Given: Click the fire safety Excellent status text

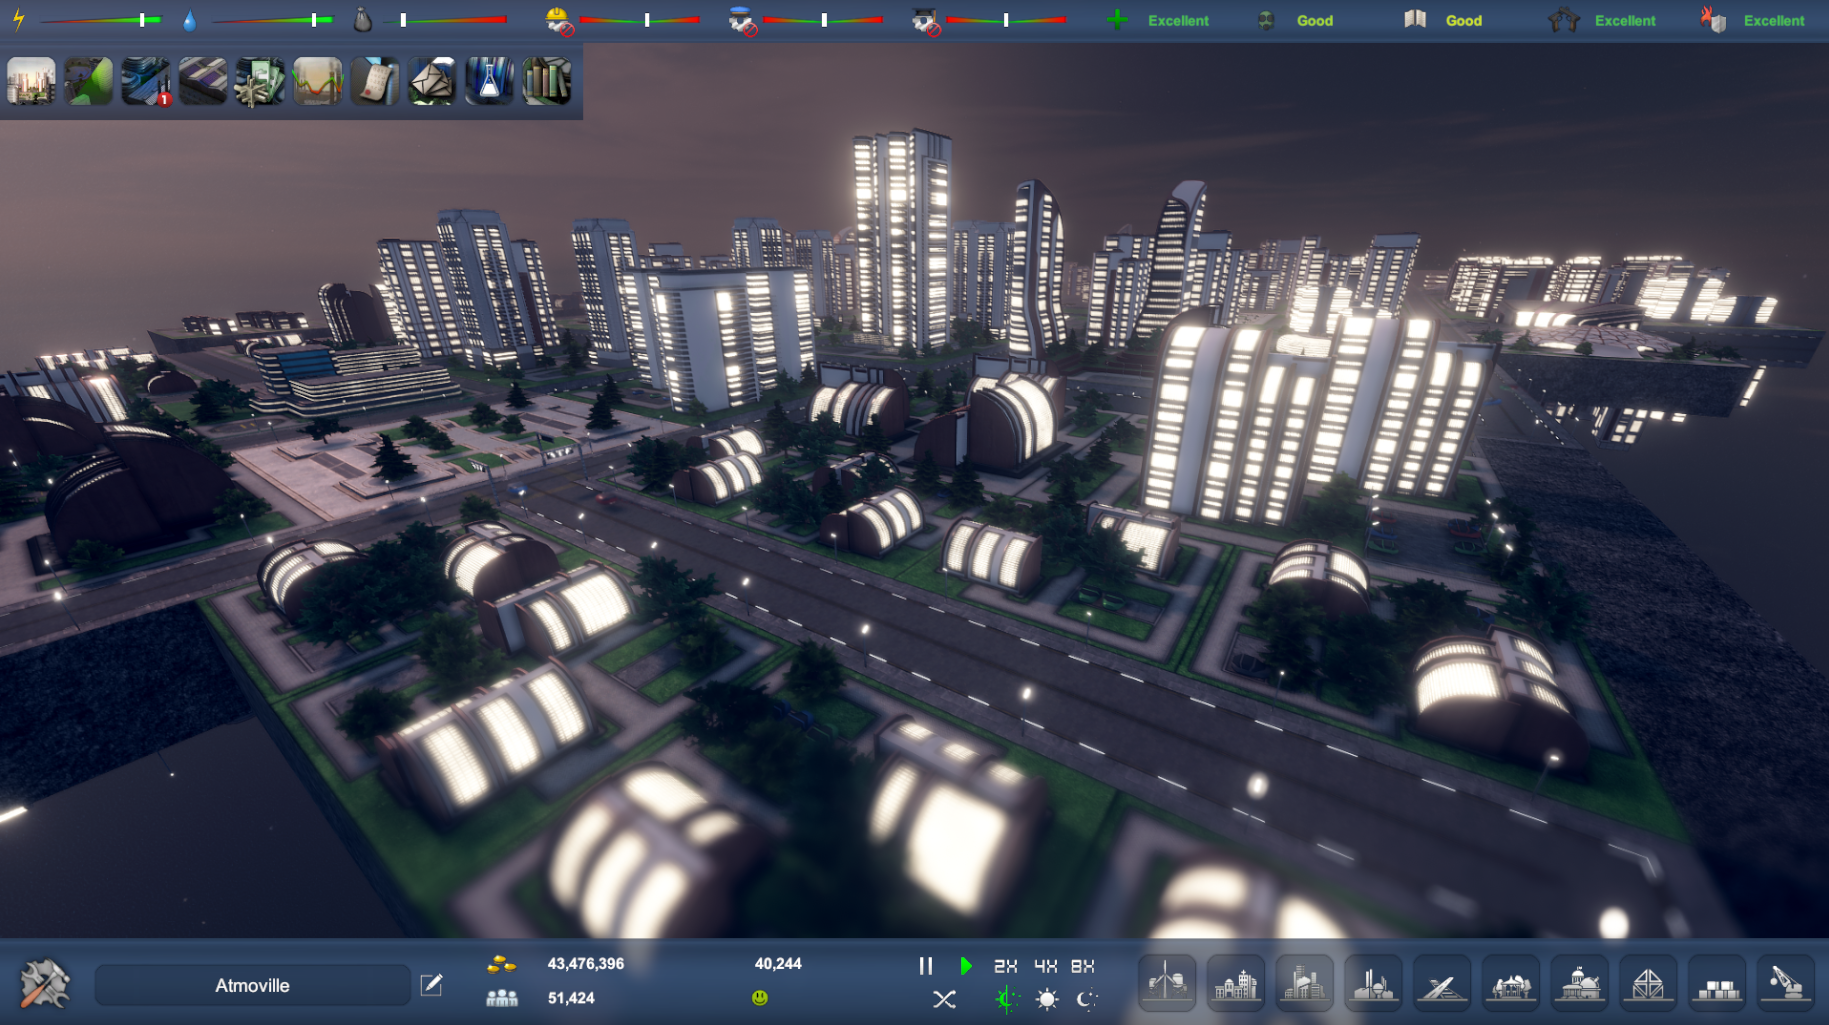Looking at the screenshot, I should pyautogui.click(x=1774, y=20).
